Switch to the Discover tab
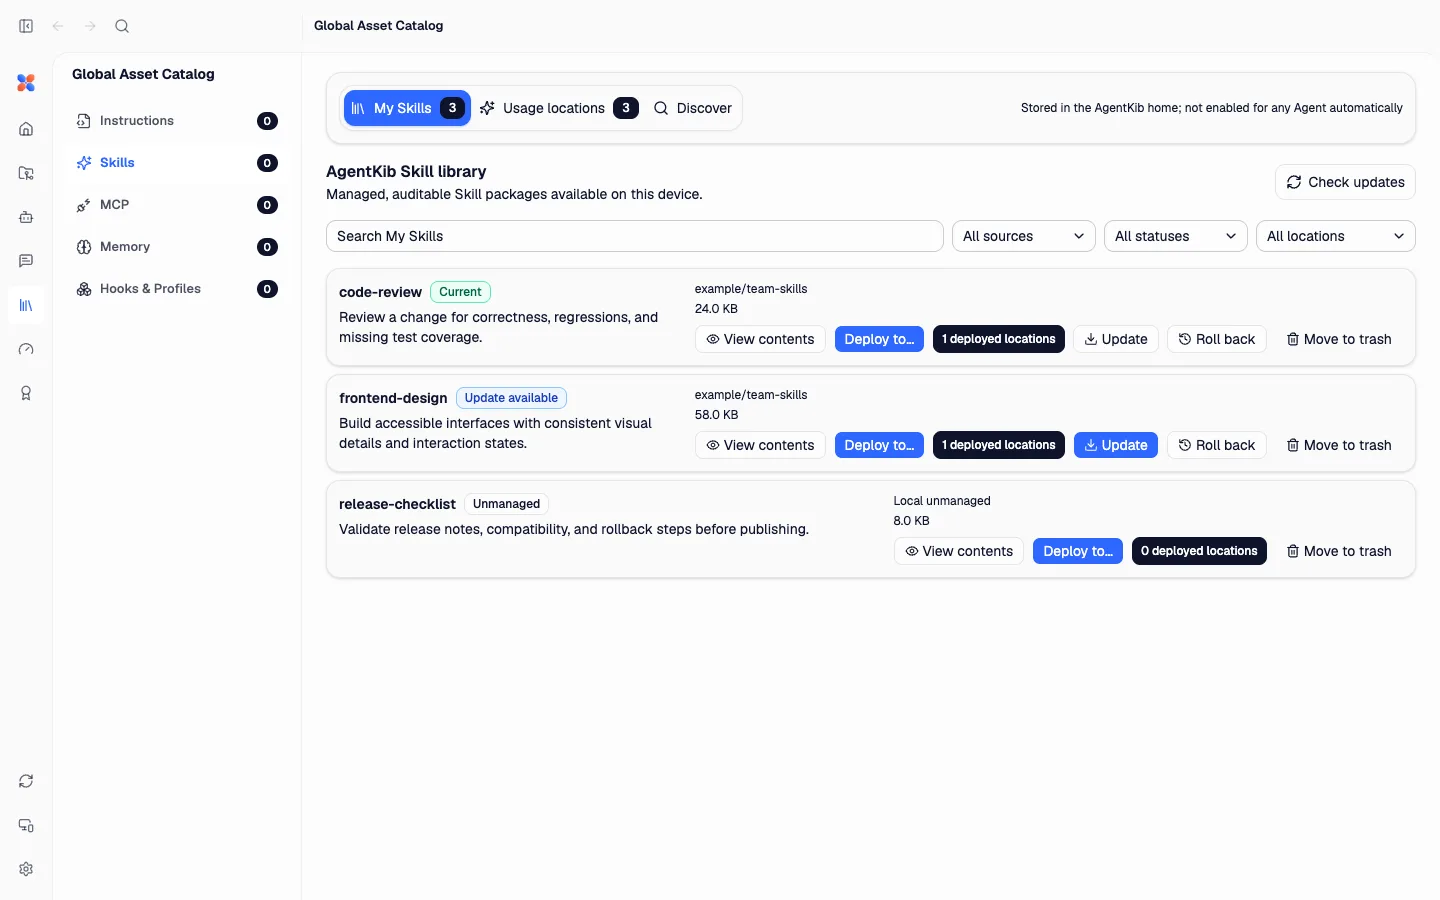The height and width of the screenshot is (900, 1440). pyautogui.click(x=693, y=108)
